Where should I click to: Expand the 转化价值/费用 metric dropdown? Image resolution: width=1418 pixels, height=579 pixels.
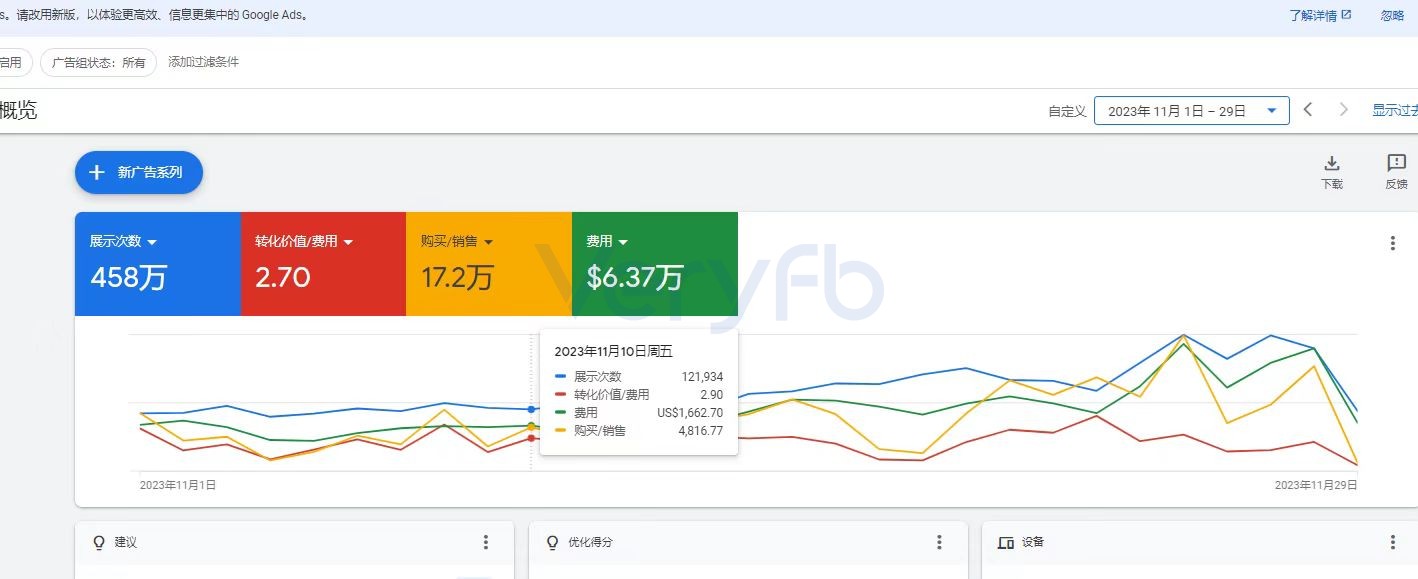(x=348, y=242)
